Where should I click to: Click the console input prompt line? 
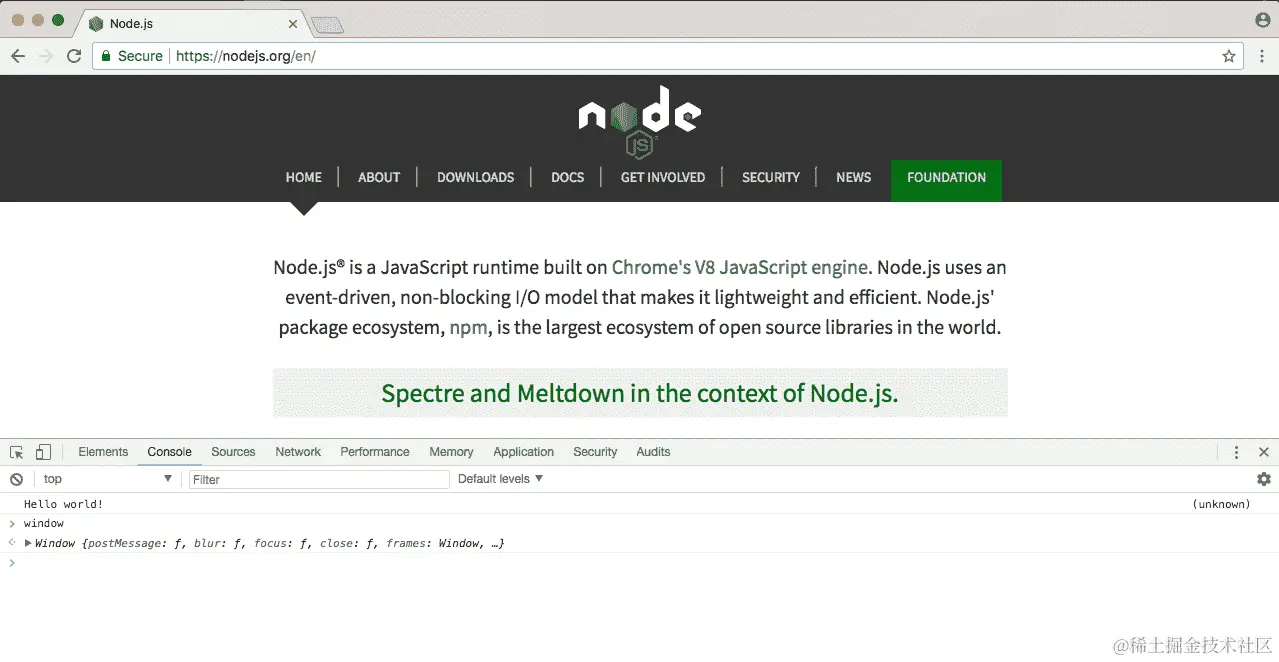pyautogui.click(x=640, y=563)
